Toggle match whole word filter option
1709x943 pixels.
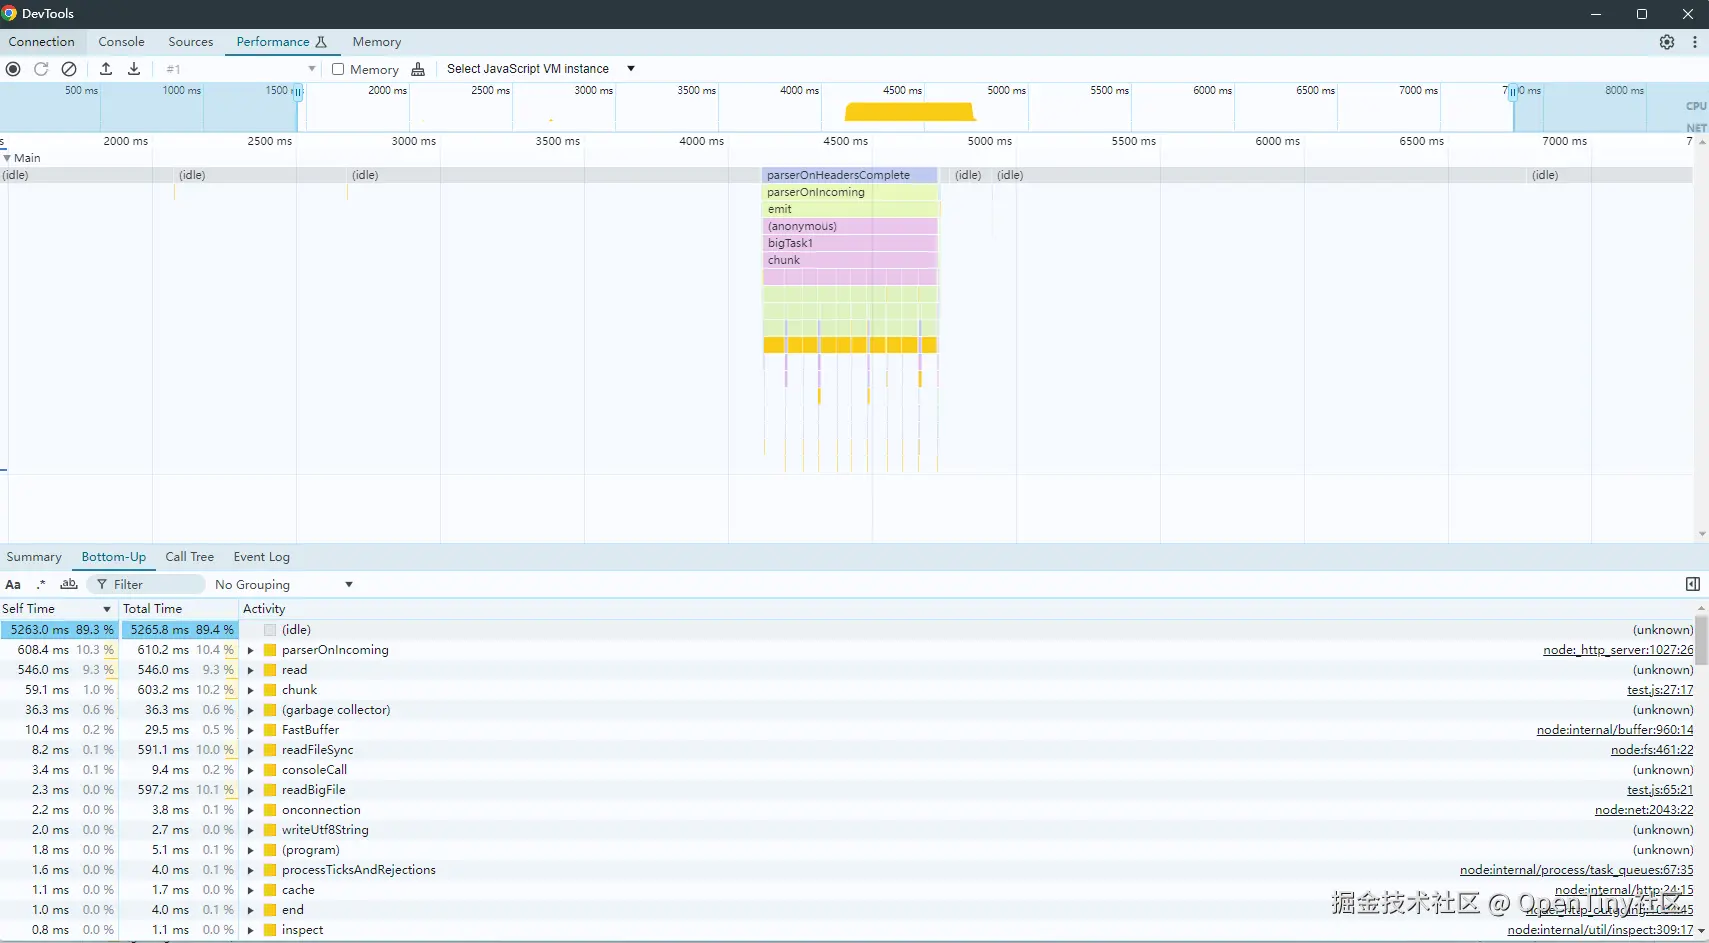point(69,585)
